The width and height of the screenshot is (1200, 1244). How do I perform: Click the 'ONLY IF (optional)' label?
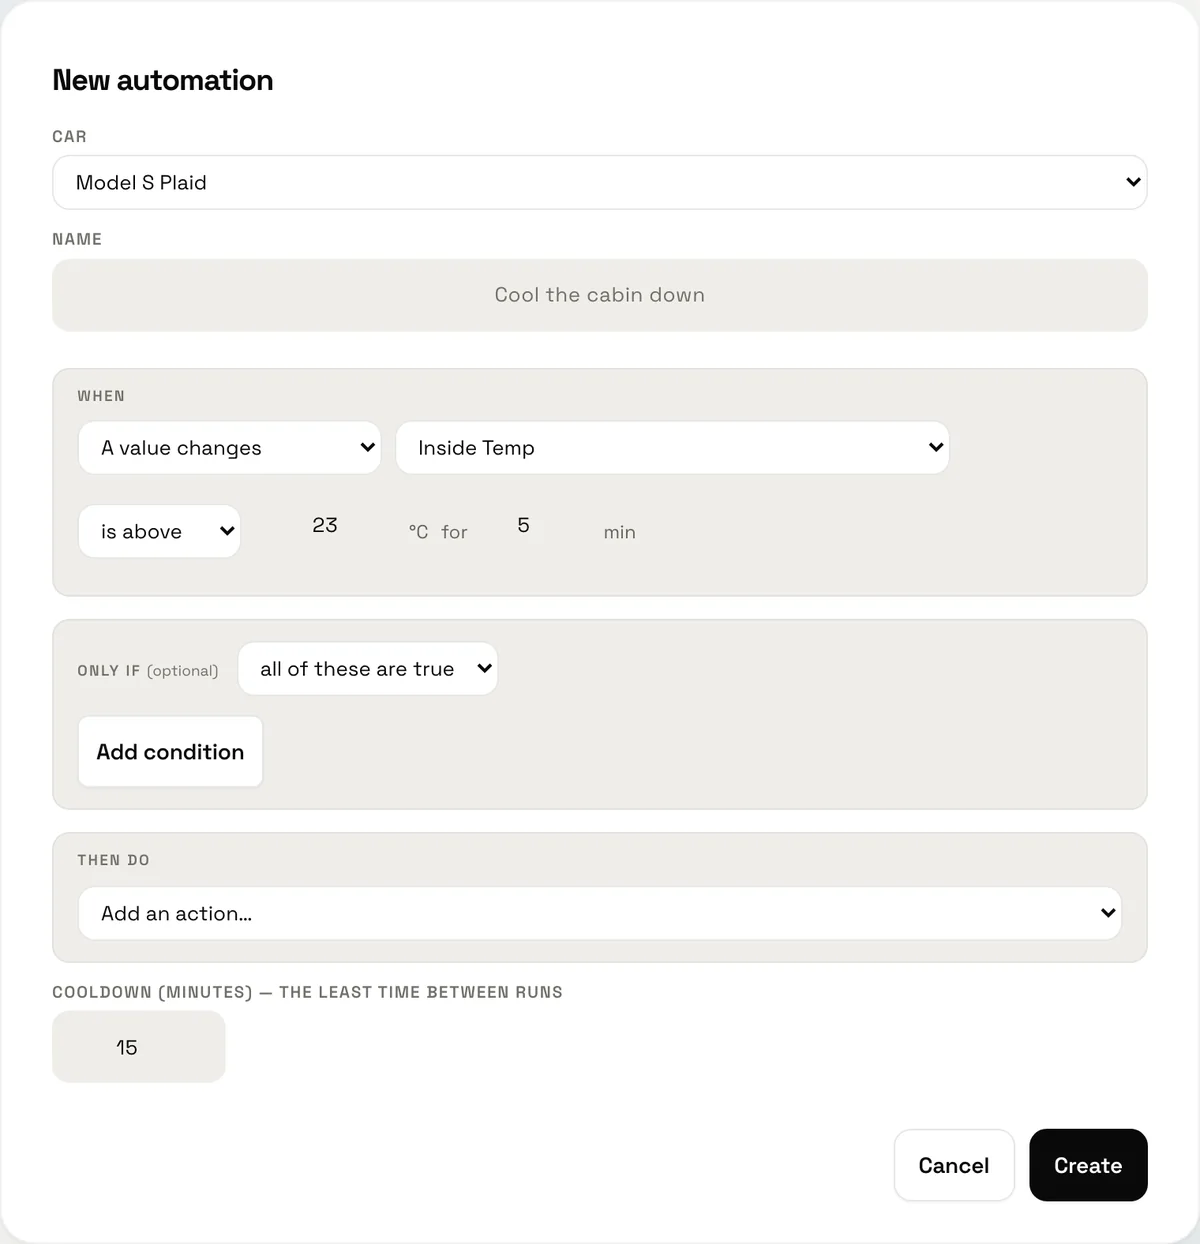click(x=148, y=670)
